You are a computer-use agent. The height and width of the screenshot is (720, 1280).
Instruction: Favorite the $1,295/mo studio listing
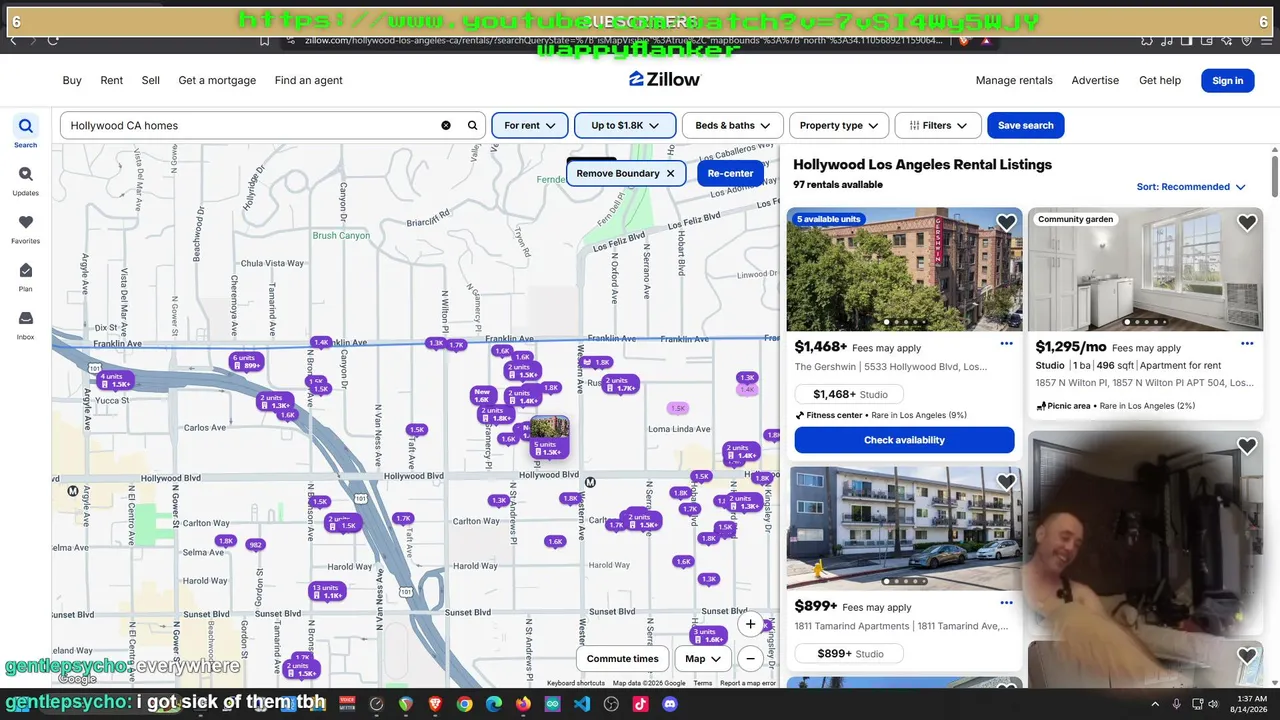pyautogui.click(x=1247, y=223)
